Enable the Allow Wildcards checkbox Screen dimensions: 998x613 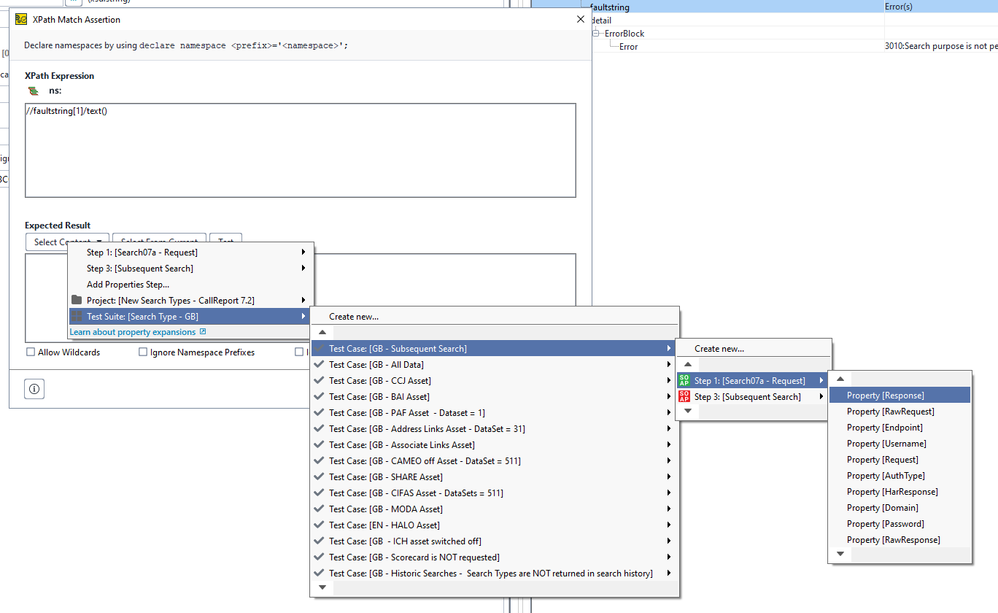pyautogui.click(x=30, y=352)
